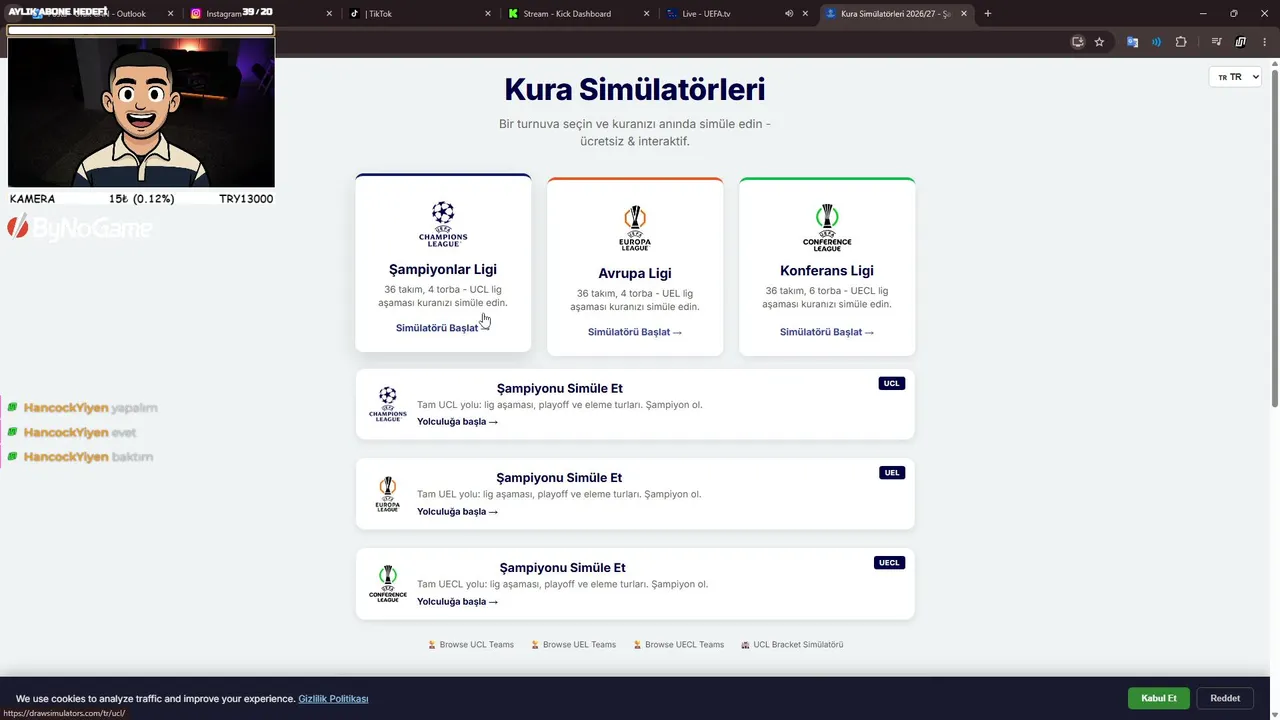Click the UECL logo beside third Şampiyonu Simüle Et
Image resolution: width=1280 pixels, height=720 pixels.
coord(388,584)
